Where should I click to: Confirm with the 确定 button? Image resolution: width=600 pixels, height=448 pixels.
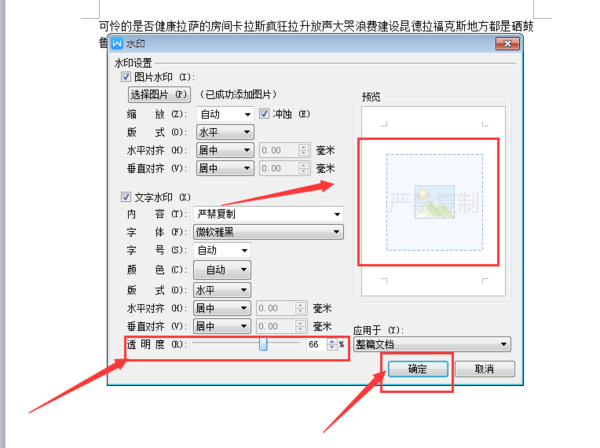point(418,369)
